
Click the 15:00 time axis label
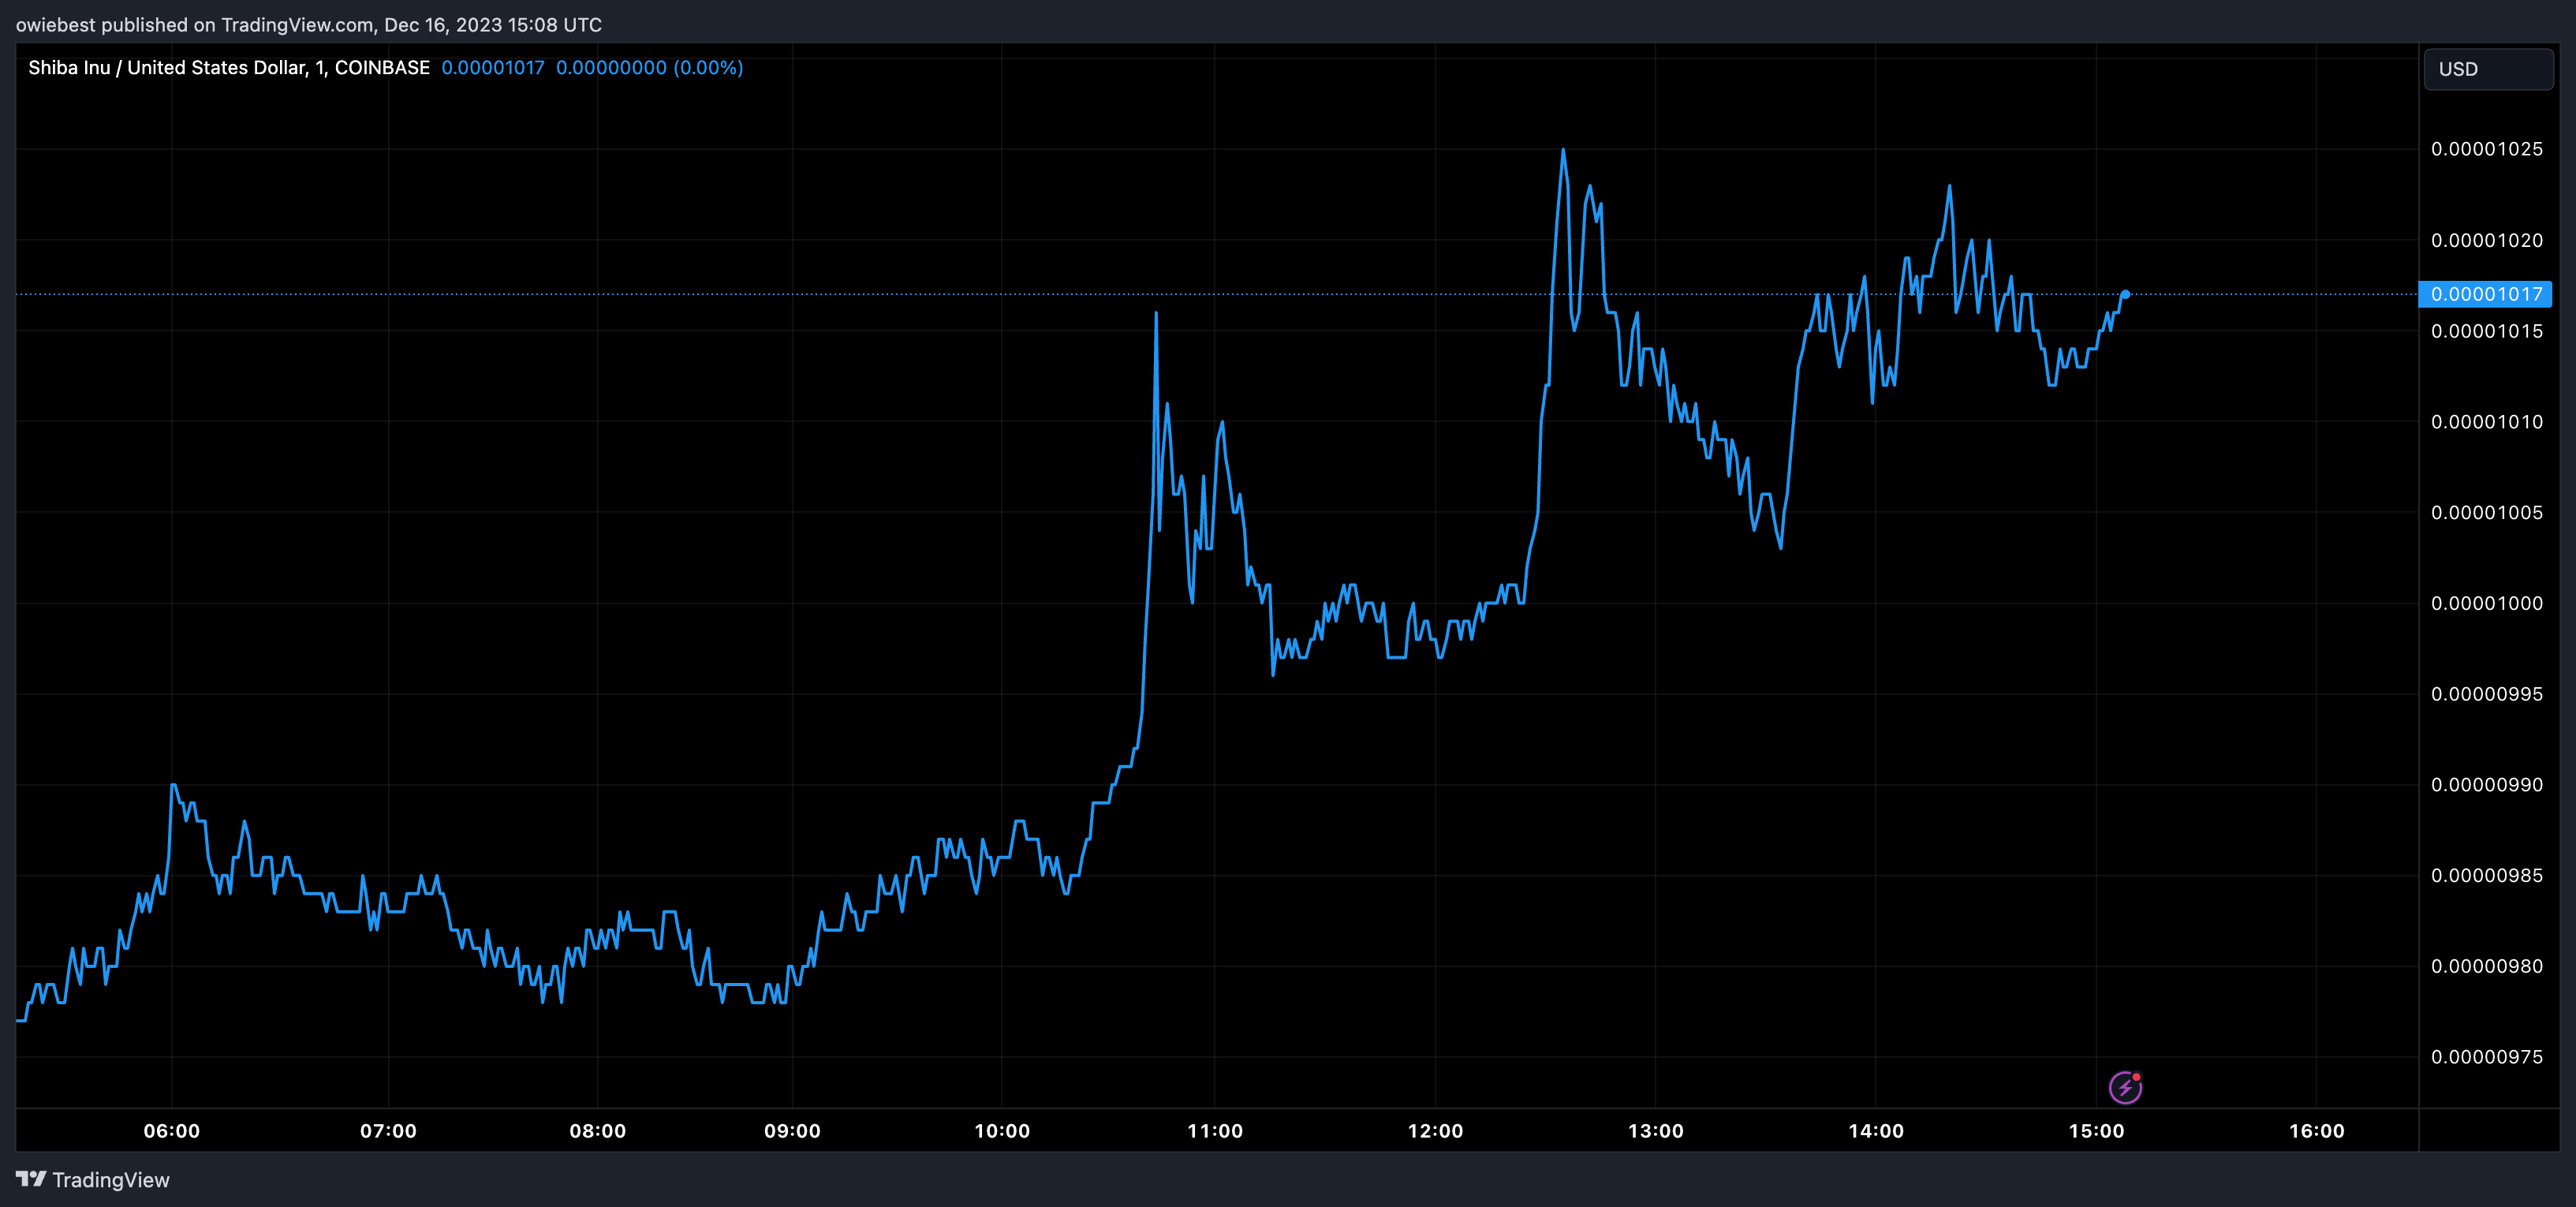tap(2096, 1131)
